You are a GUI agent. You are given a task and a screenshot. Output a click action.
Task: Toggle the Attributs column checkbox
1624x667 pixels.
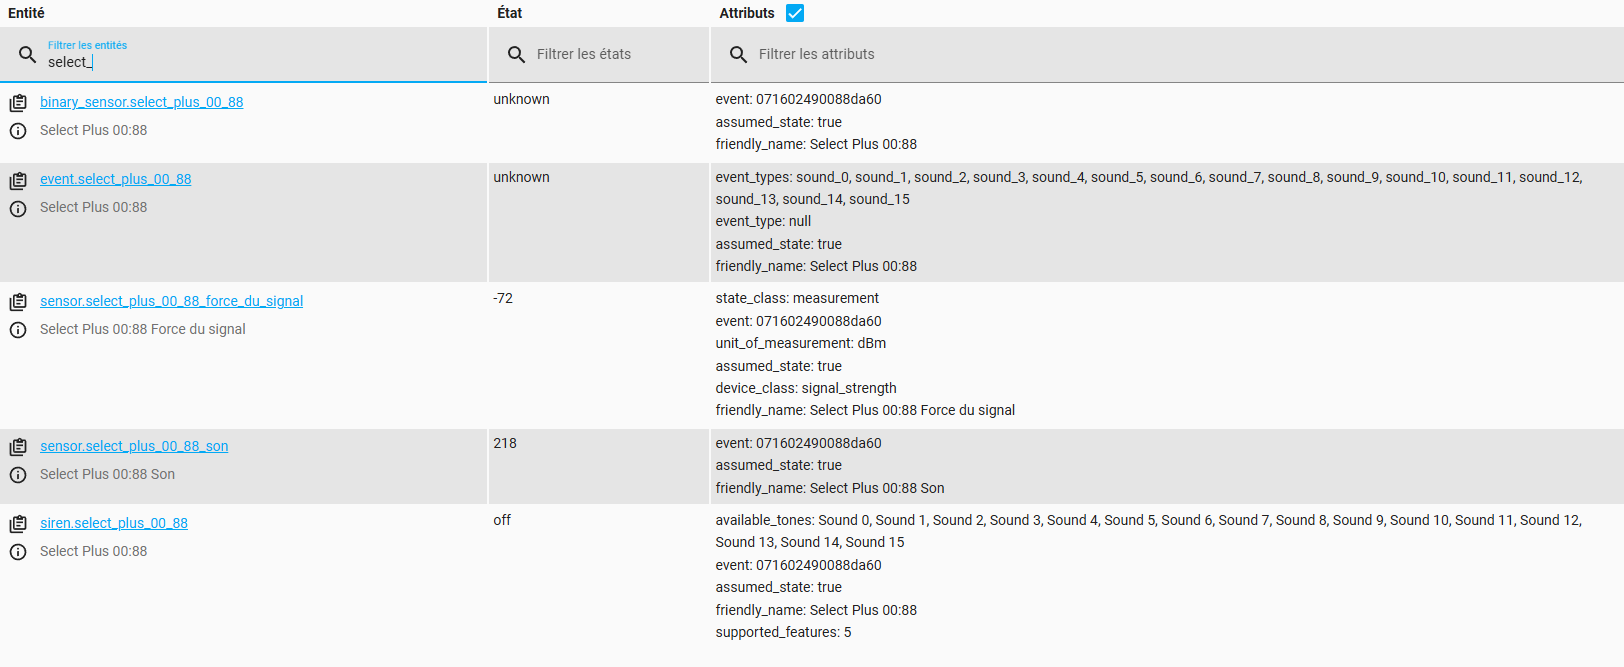click(795, 13)
